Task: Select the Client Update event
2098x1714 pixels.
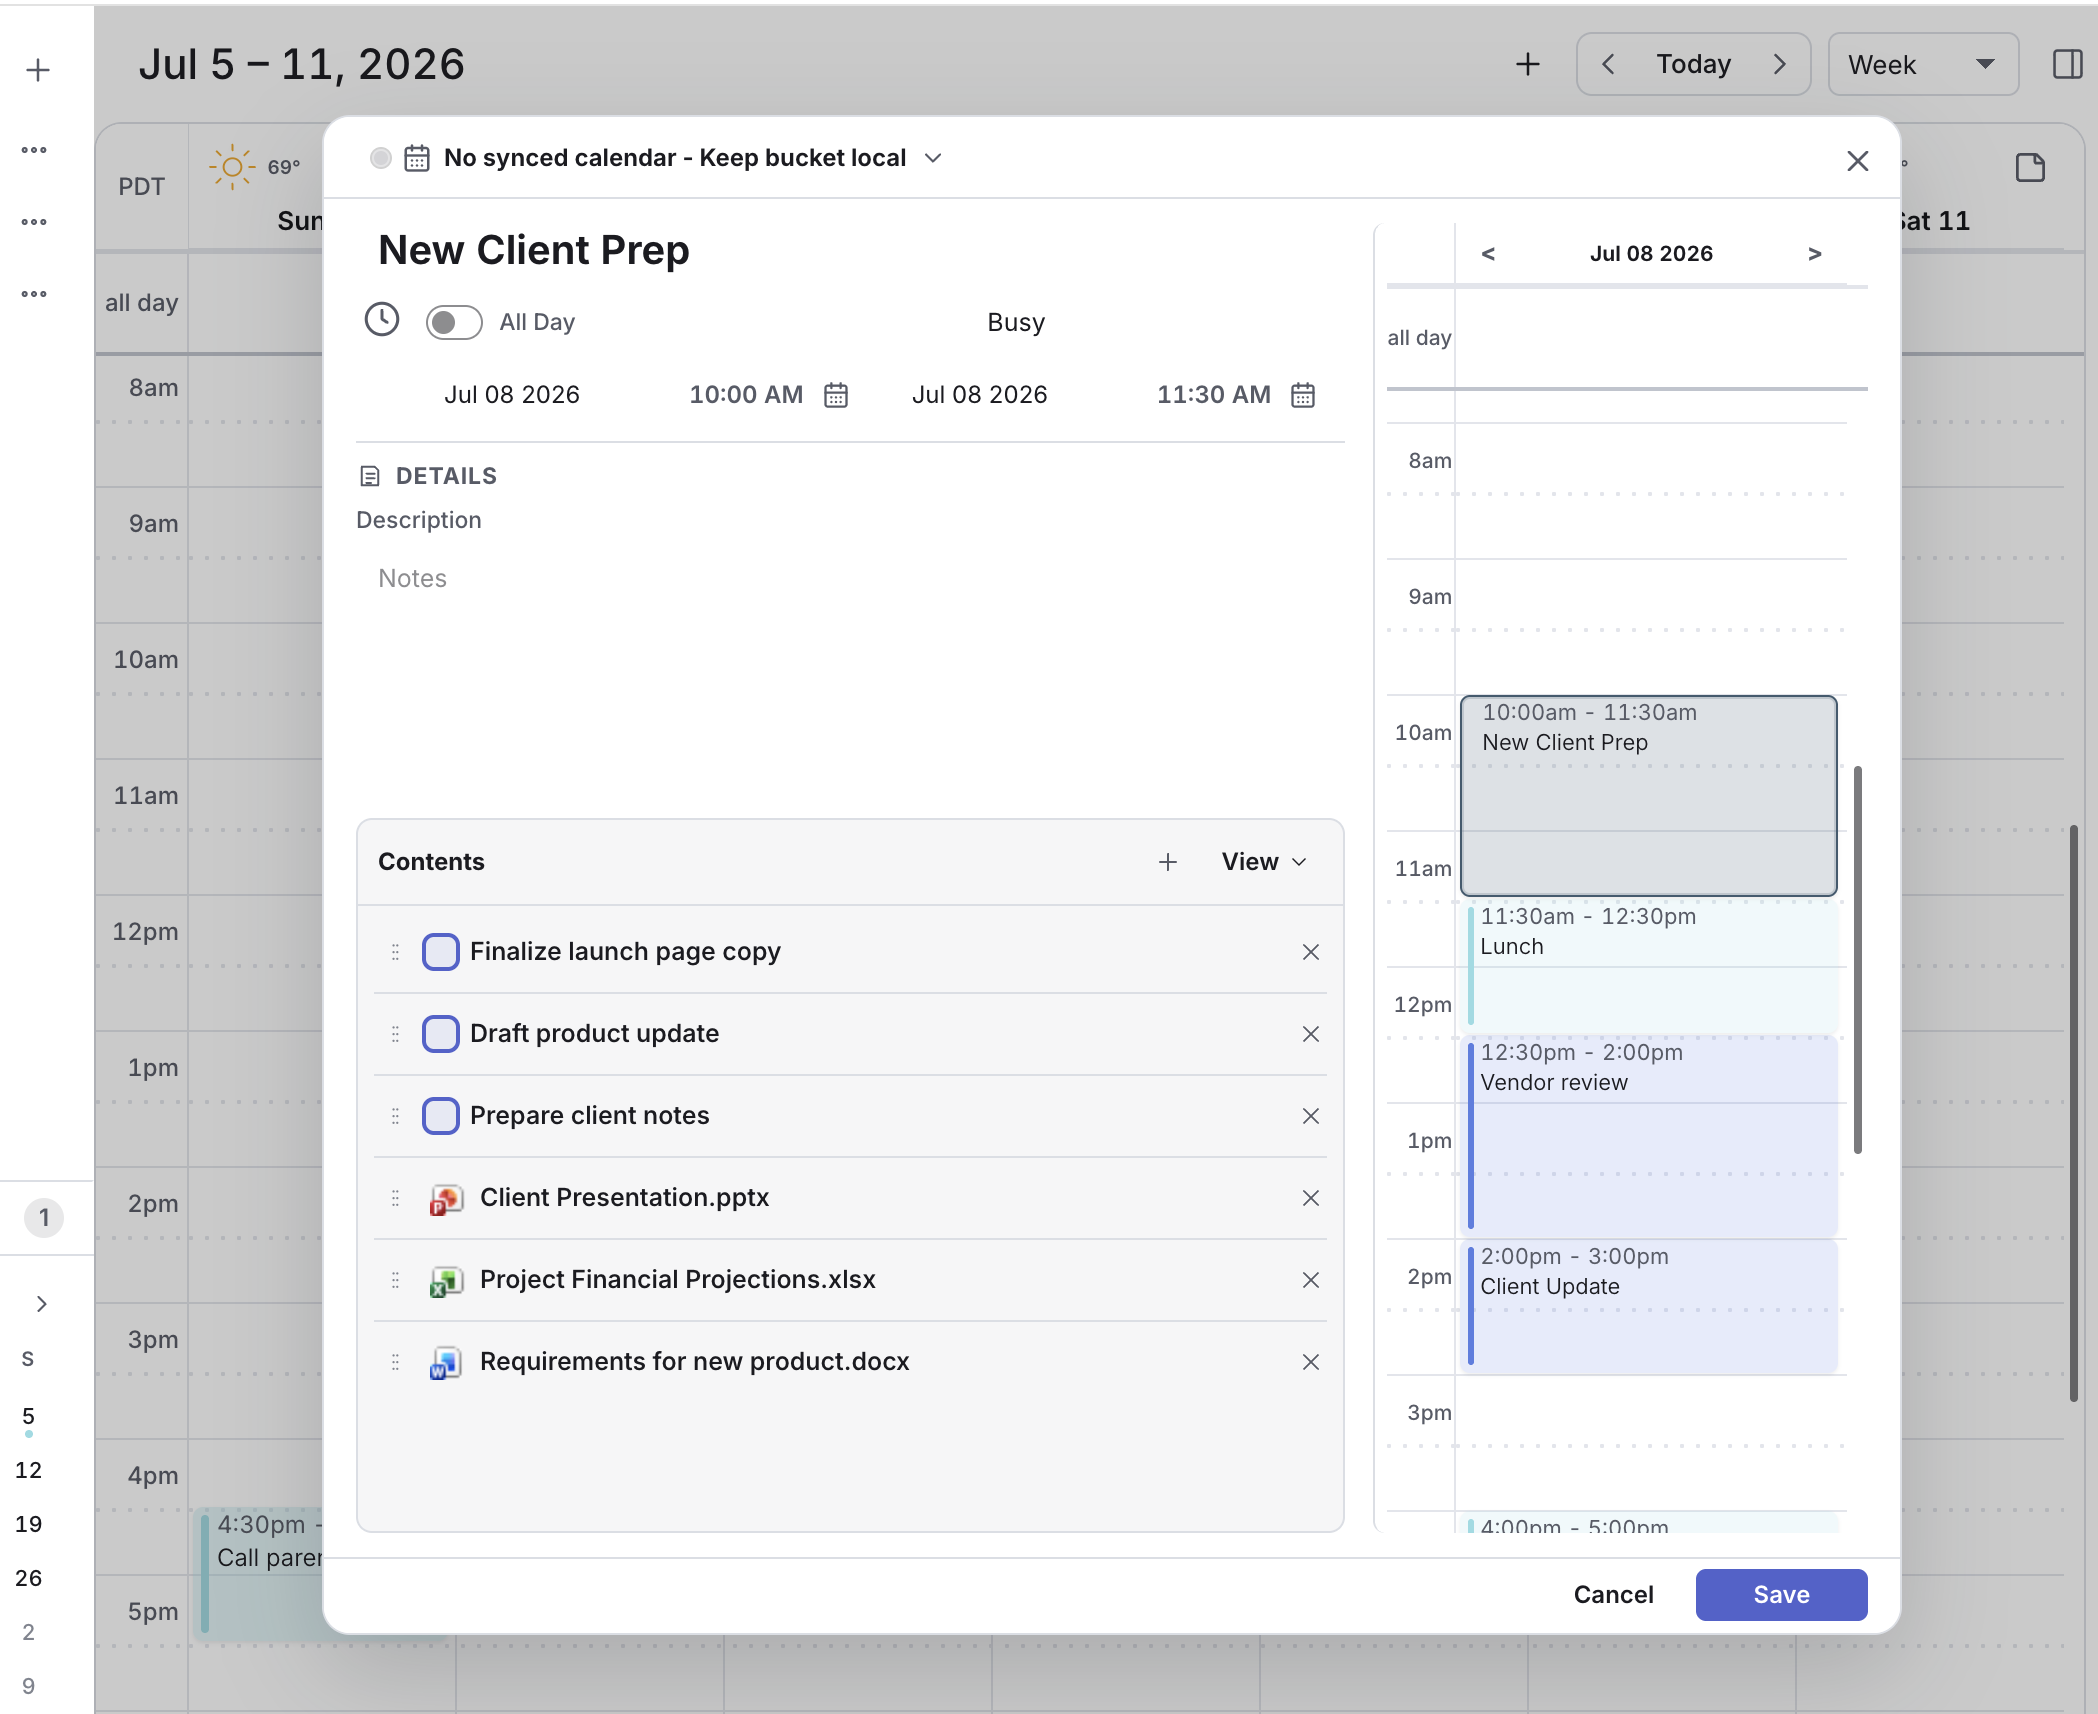Action: click(x=1650, y=1306)
